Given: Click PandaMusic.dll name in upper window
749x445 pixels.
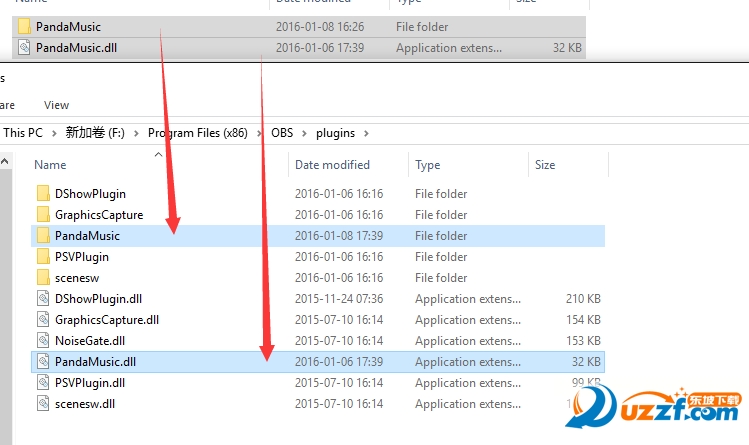Looking at the screenshot, I should point(76,48).
